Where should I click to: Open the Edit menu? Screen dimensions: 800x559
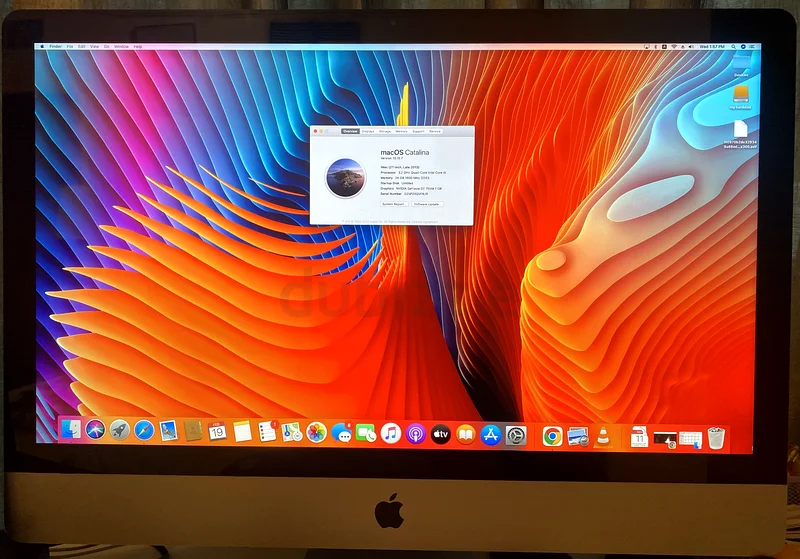click(82, 46)
